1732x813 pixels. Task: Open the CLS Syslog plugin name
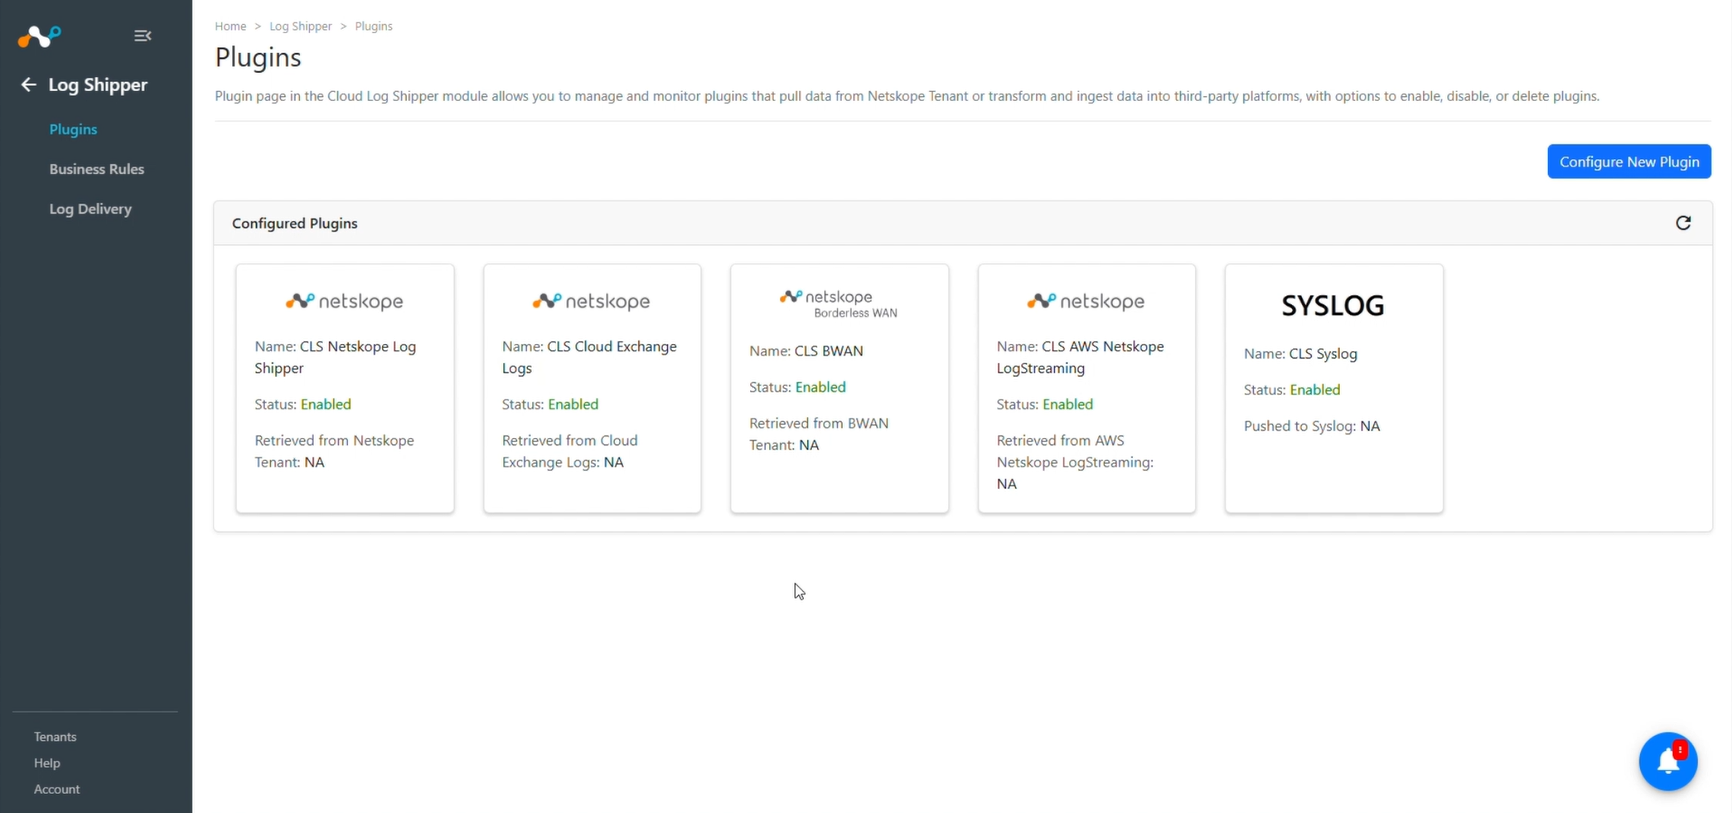tap(1323, 354)
